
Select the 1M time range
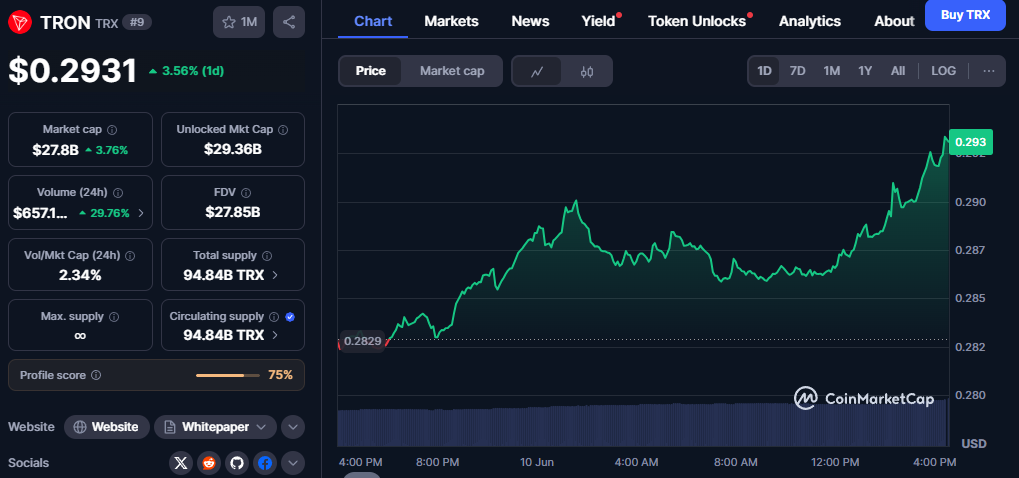tap(832, 71)
